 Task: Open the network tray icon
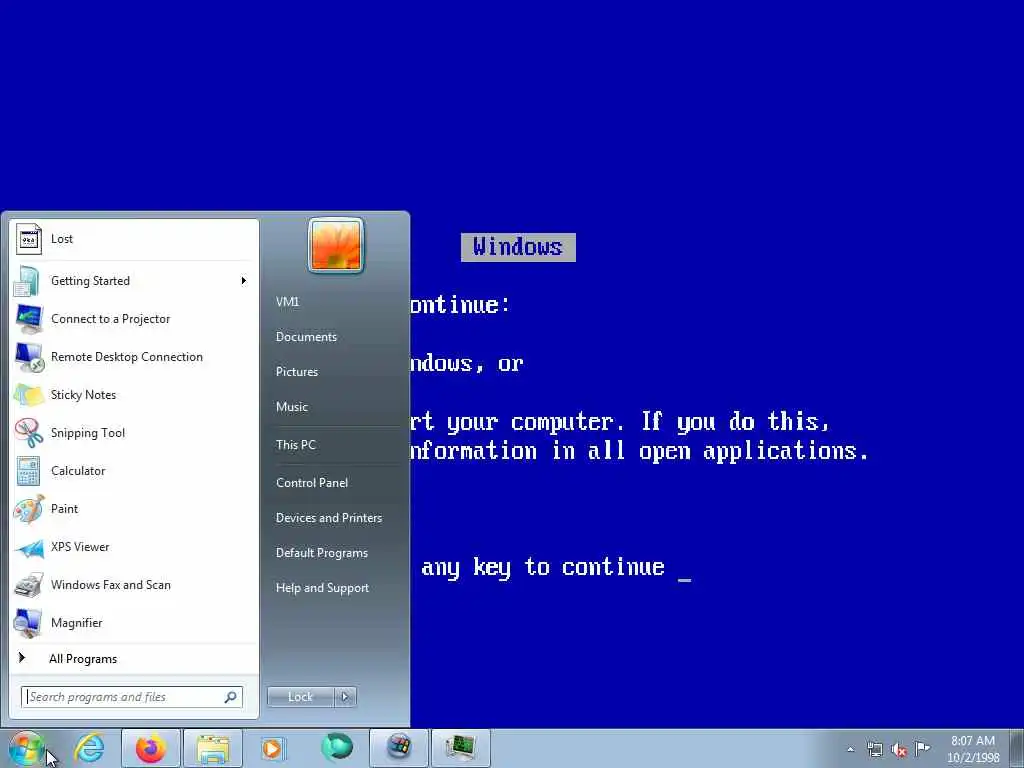(874, 750)
